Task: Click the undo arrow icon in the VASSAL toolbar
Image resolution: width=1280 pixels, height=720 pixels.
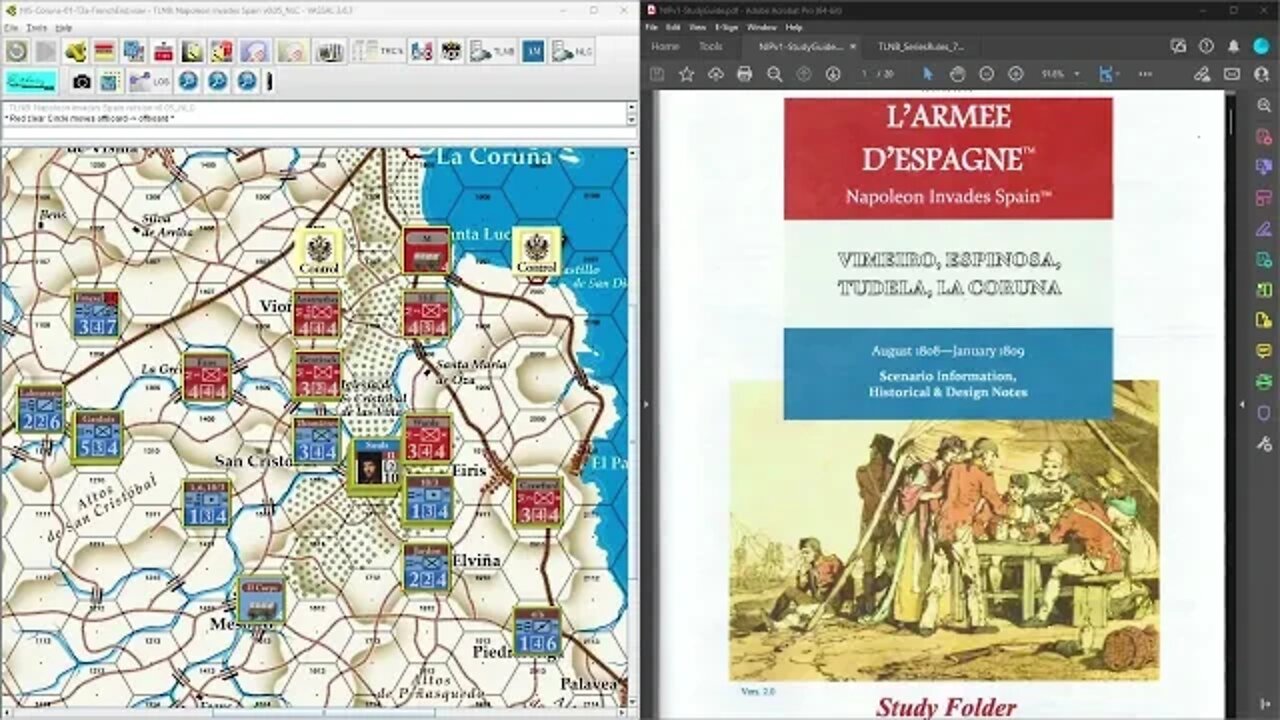Action: [x=17, y=51]
